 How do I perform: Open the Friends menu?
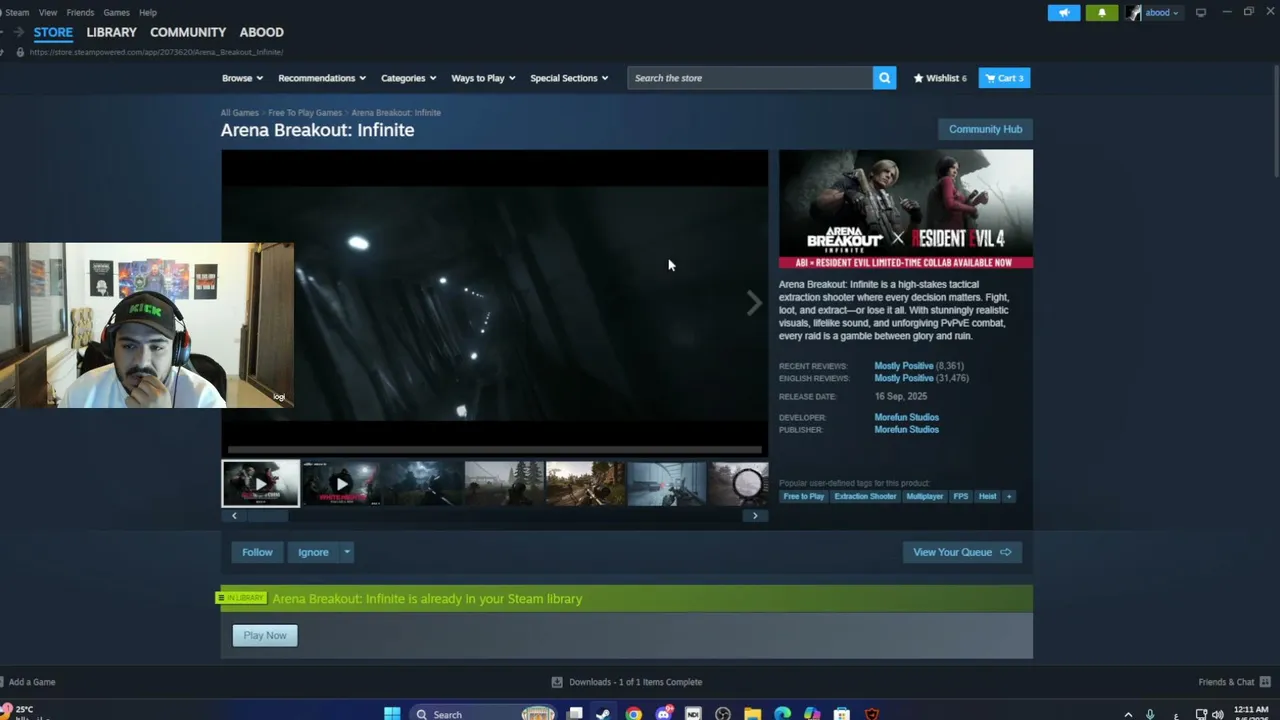[x=80, y=13]
